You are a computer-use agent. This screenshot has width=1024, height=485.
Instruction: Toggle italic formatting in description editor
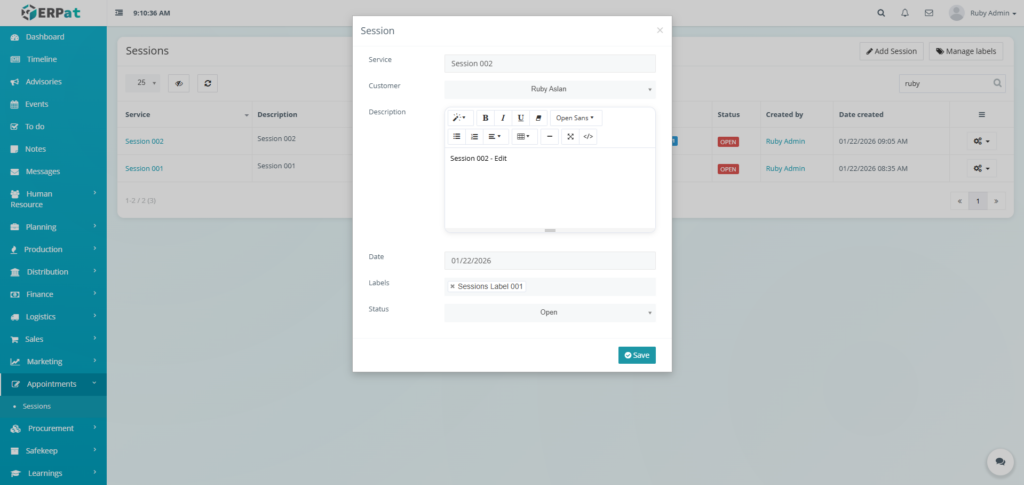tap(503, 118)
